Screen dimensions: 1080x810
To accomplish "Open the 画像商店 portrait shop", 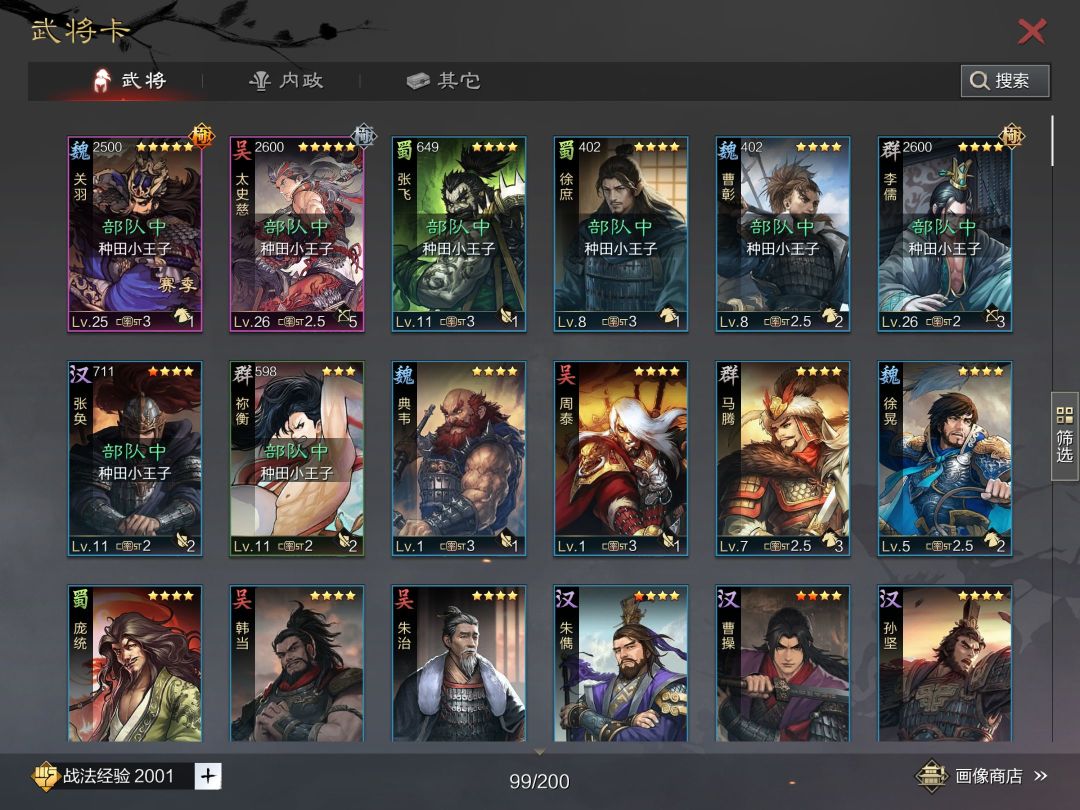I will pos(981,776).
